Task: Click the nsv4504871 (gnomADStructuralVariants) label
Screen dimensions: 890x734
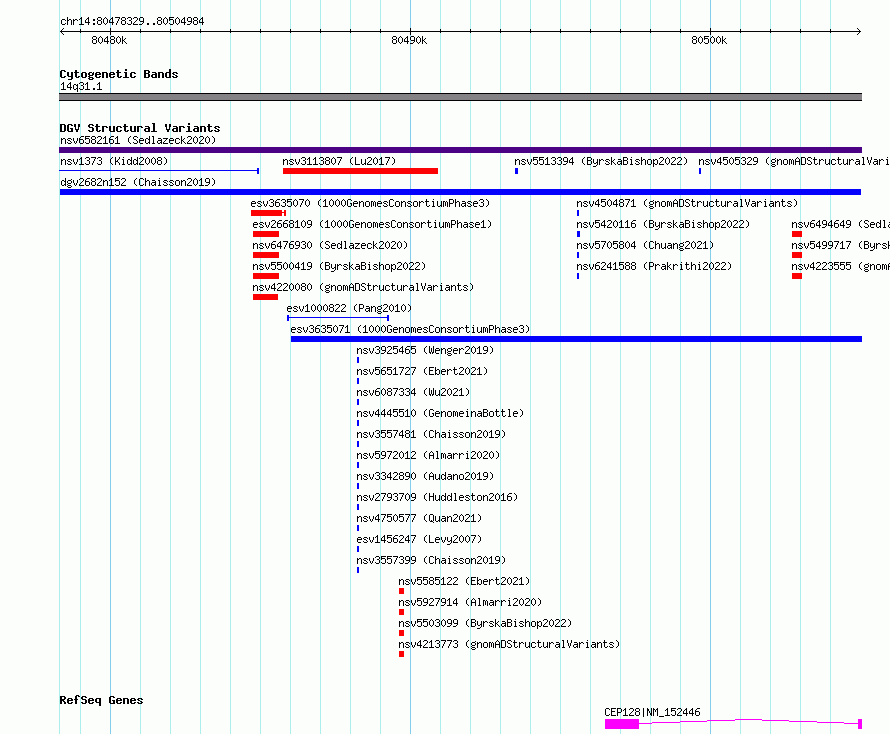Action: (687, 203)
